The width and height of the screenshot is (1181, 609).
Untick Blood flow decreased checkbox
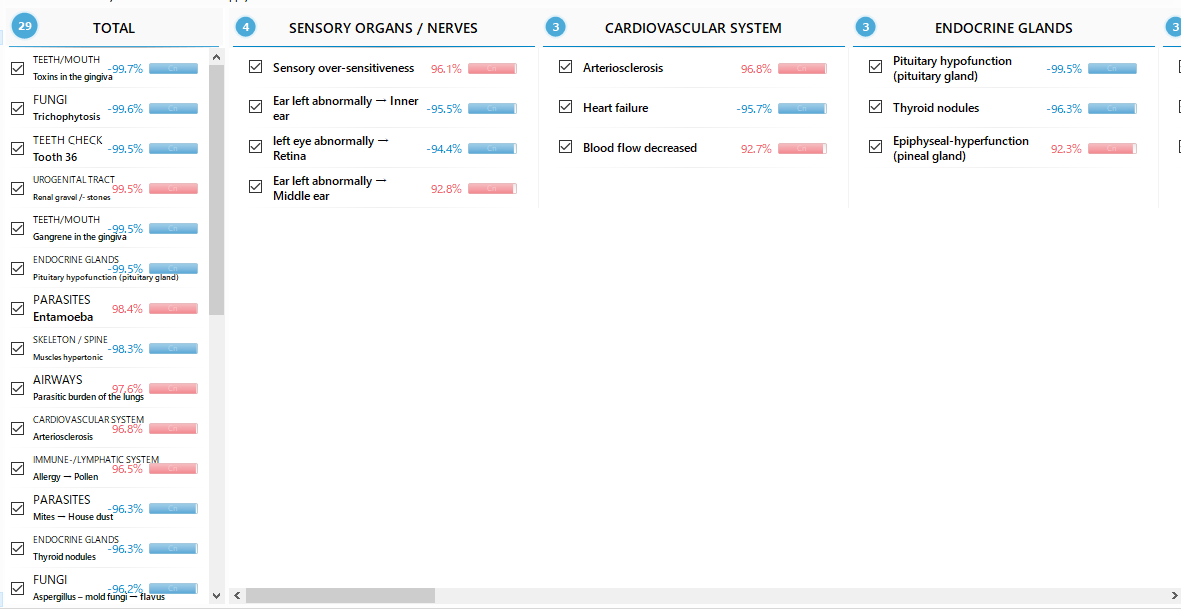566,147
